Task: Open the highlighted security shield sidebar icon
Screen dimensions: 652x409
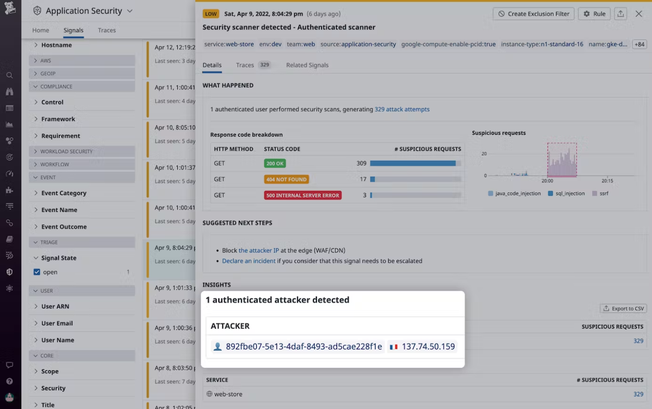Action: [9, 272]
